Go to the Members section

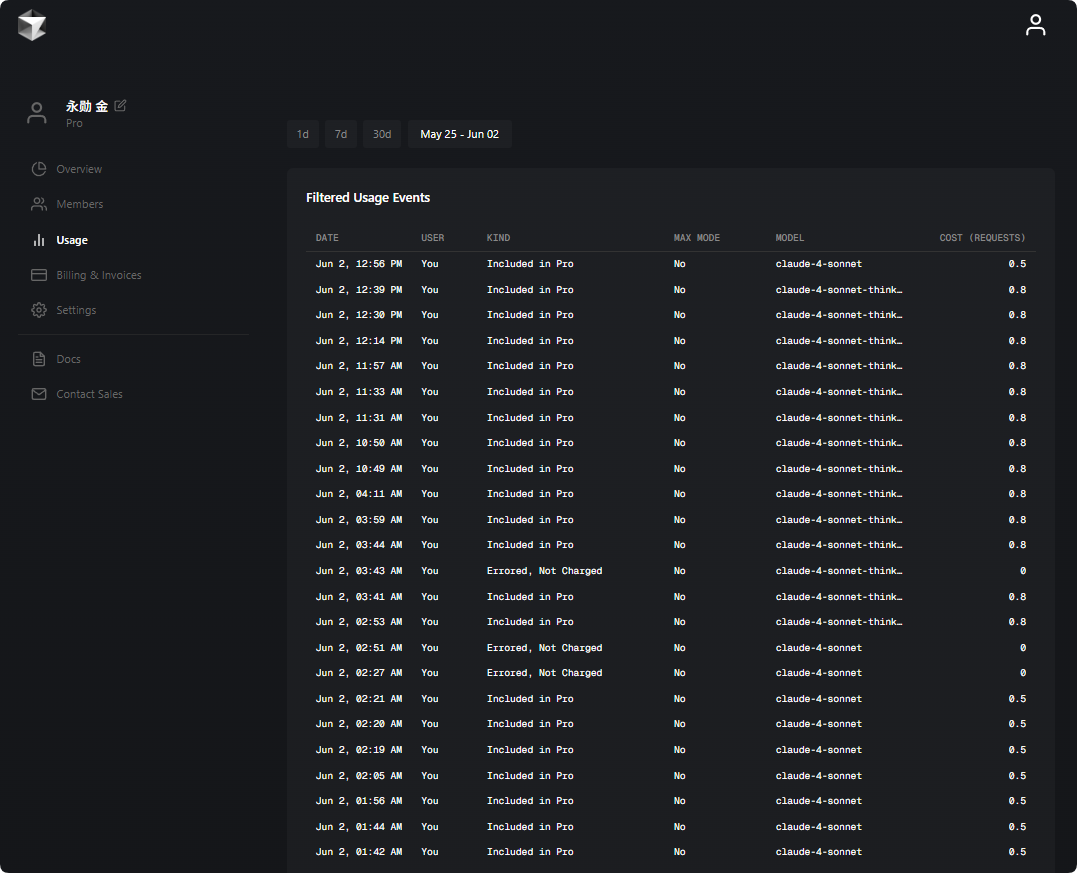pos(80,204)
